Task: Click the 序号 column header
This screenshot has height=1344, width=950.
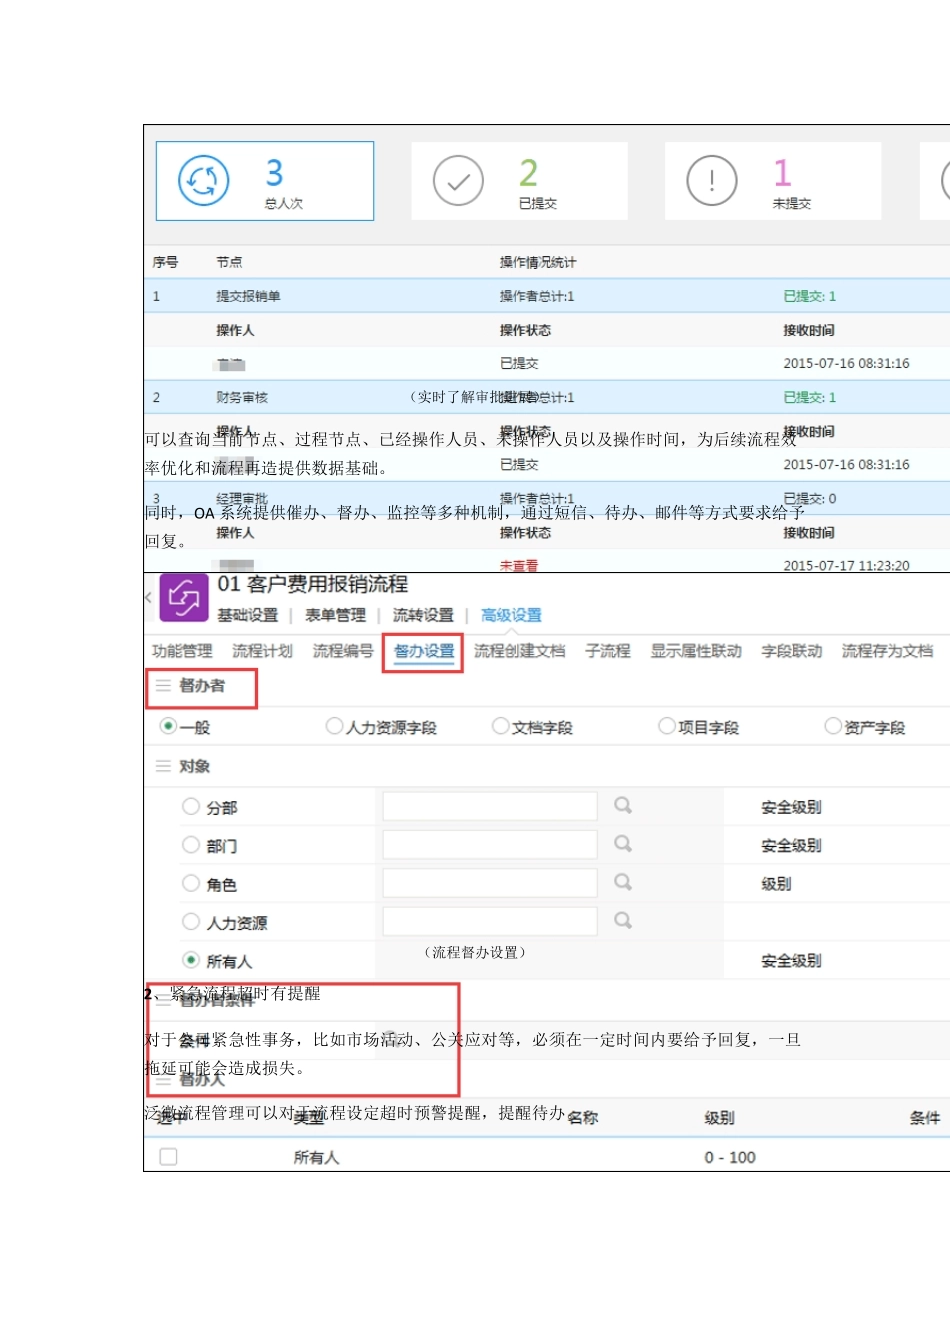Action: pos(165,262)
